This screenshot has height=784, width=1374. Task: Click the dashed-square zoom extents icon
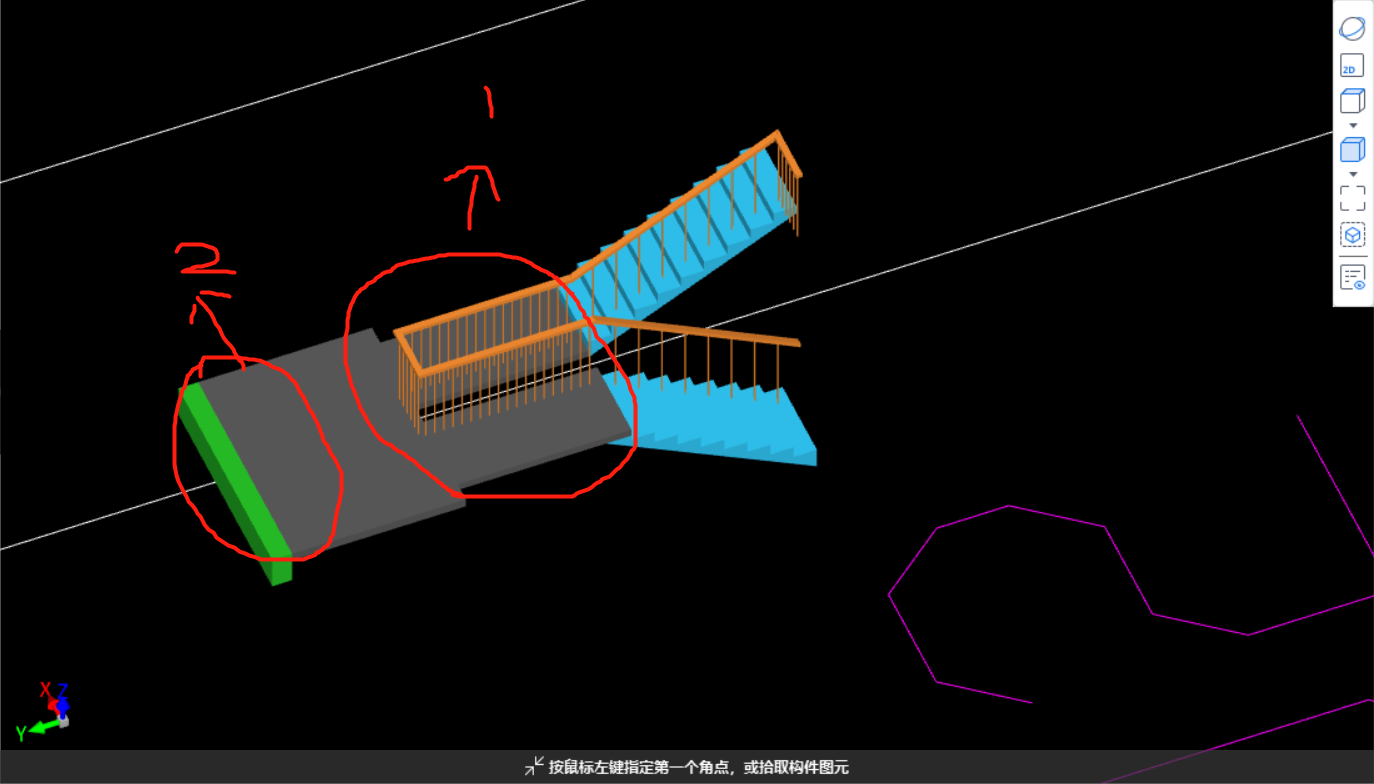tap(1352, 198)
